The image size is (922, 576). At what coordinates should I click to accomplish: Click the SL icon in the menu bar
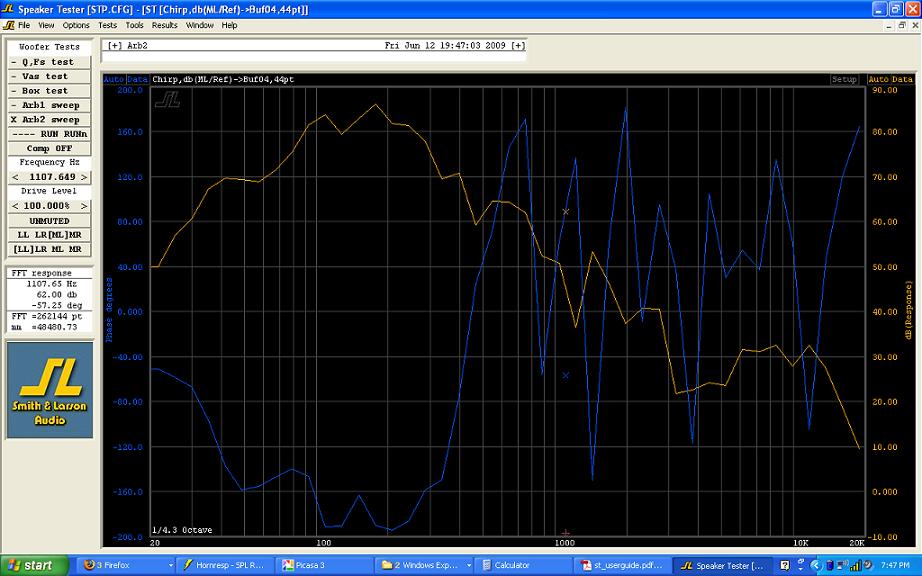pos(8,25)
